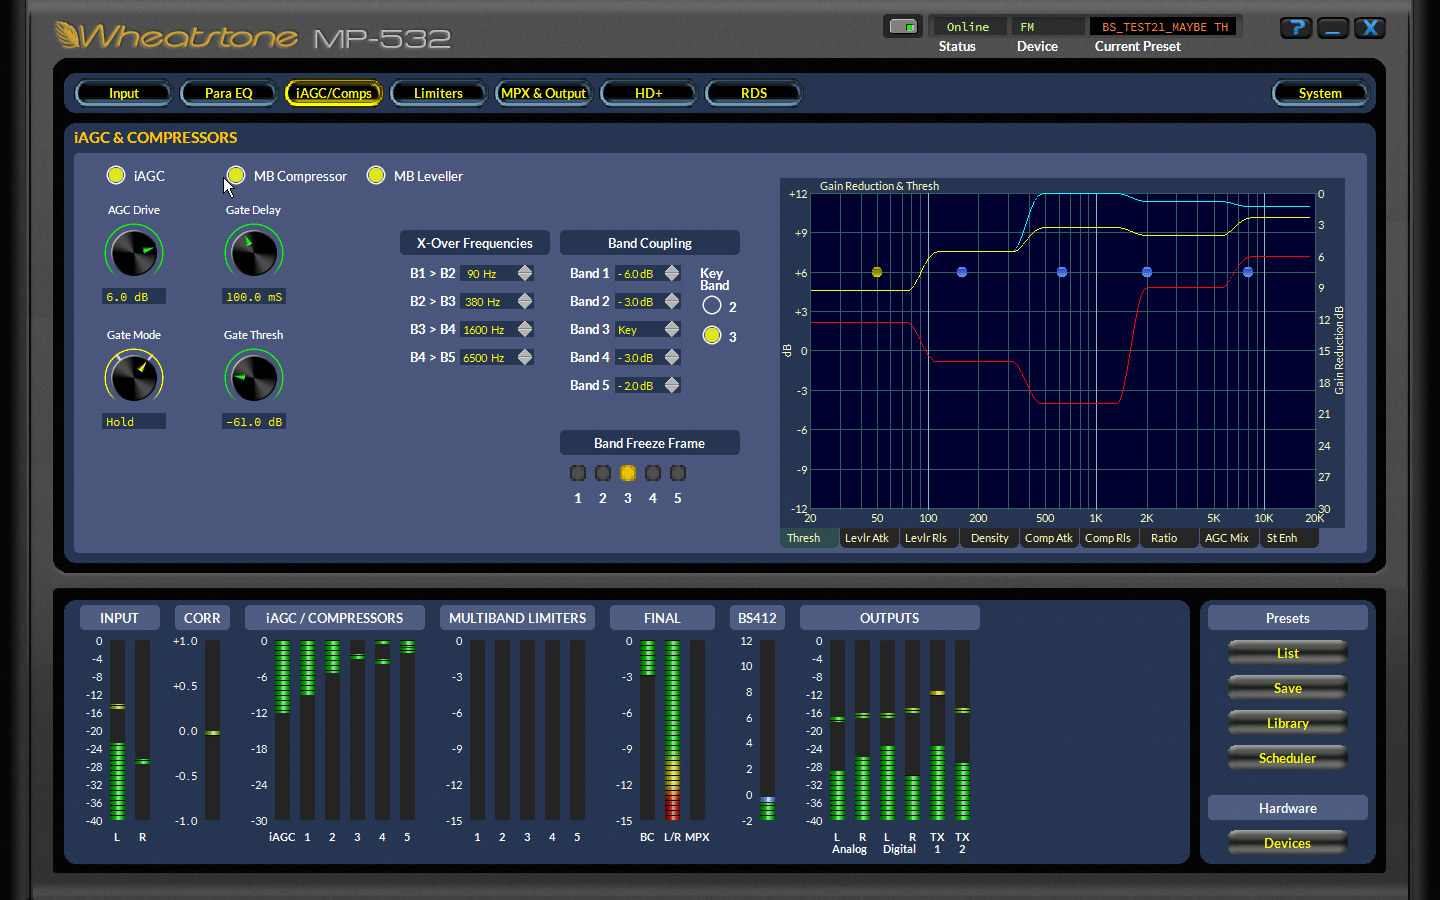Adjust B1 > B2 90 Hz crossover stepper

pyautogui.click(x=525, y=273)
